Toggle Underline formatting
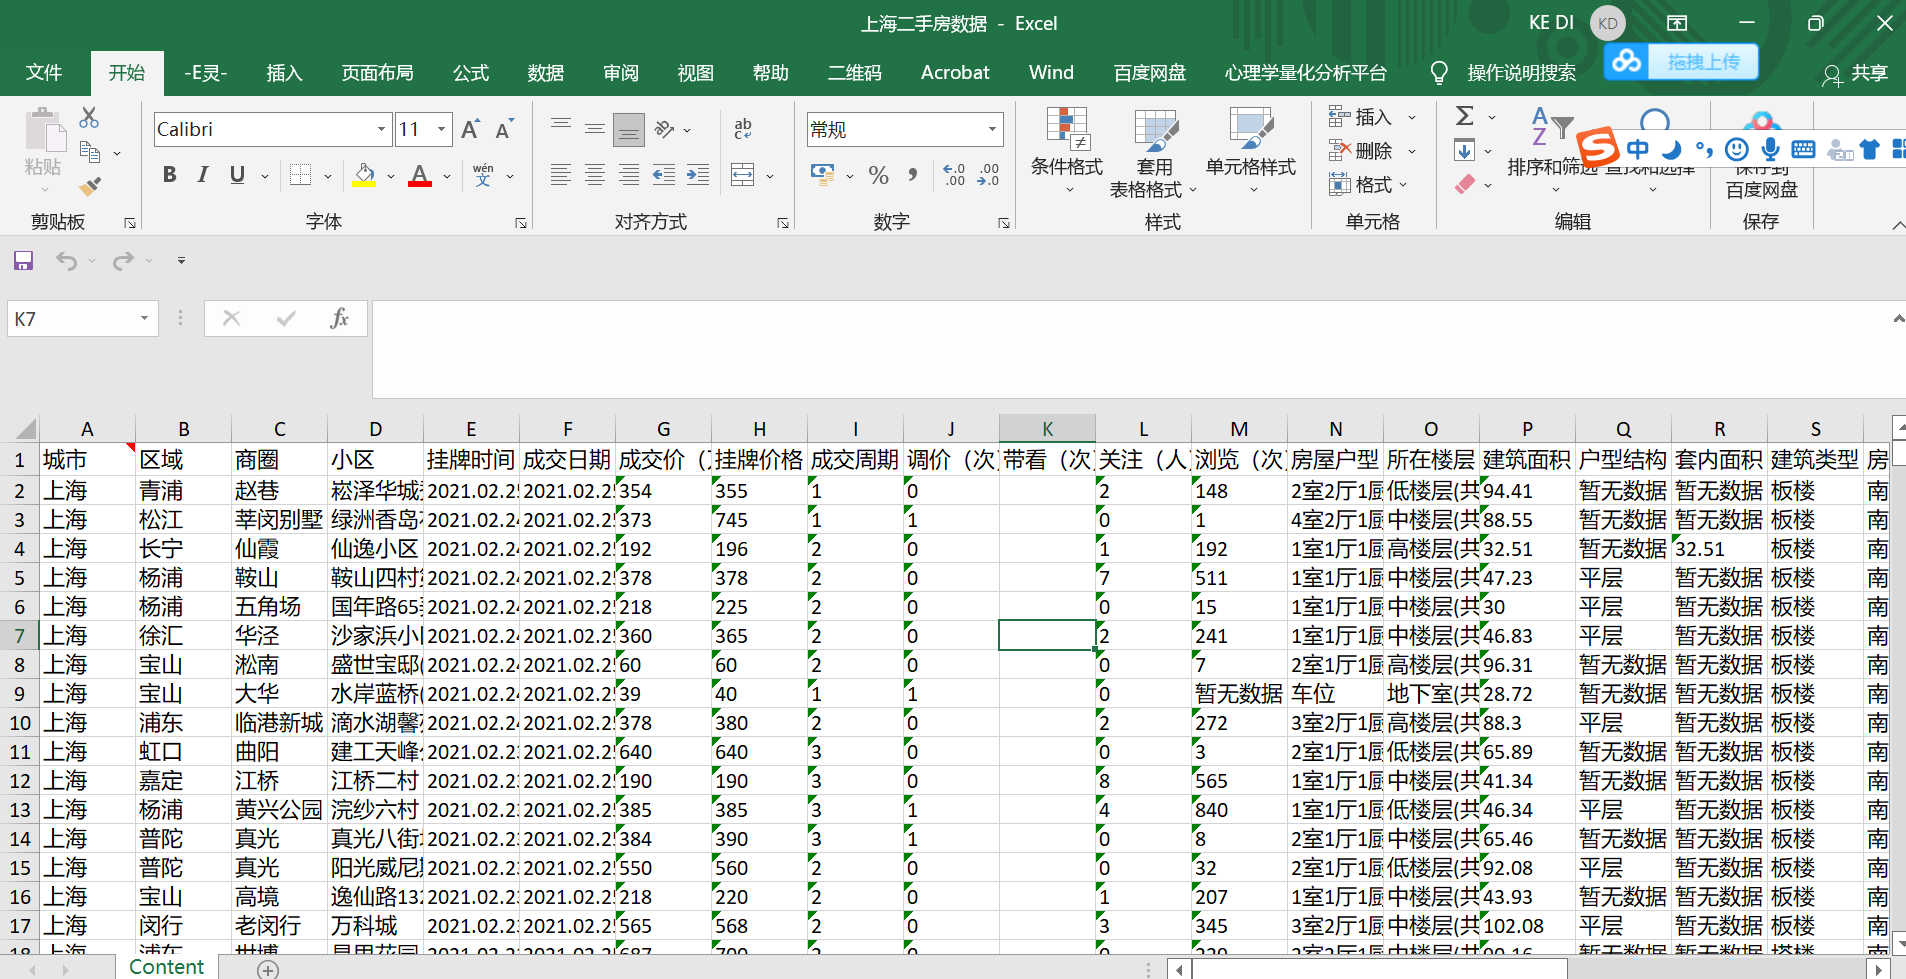Screen dimensions: 1906x979 237,175
